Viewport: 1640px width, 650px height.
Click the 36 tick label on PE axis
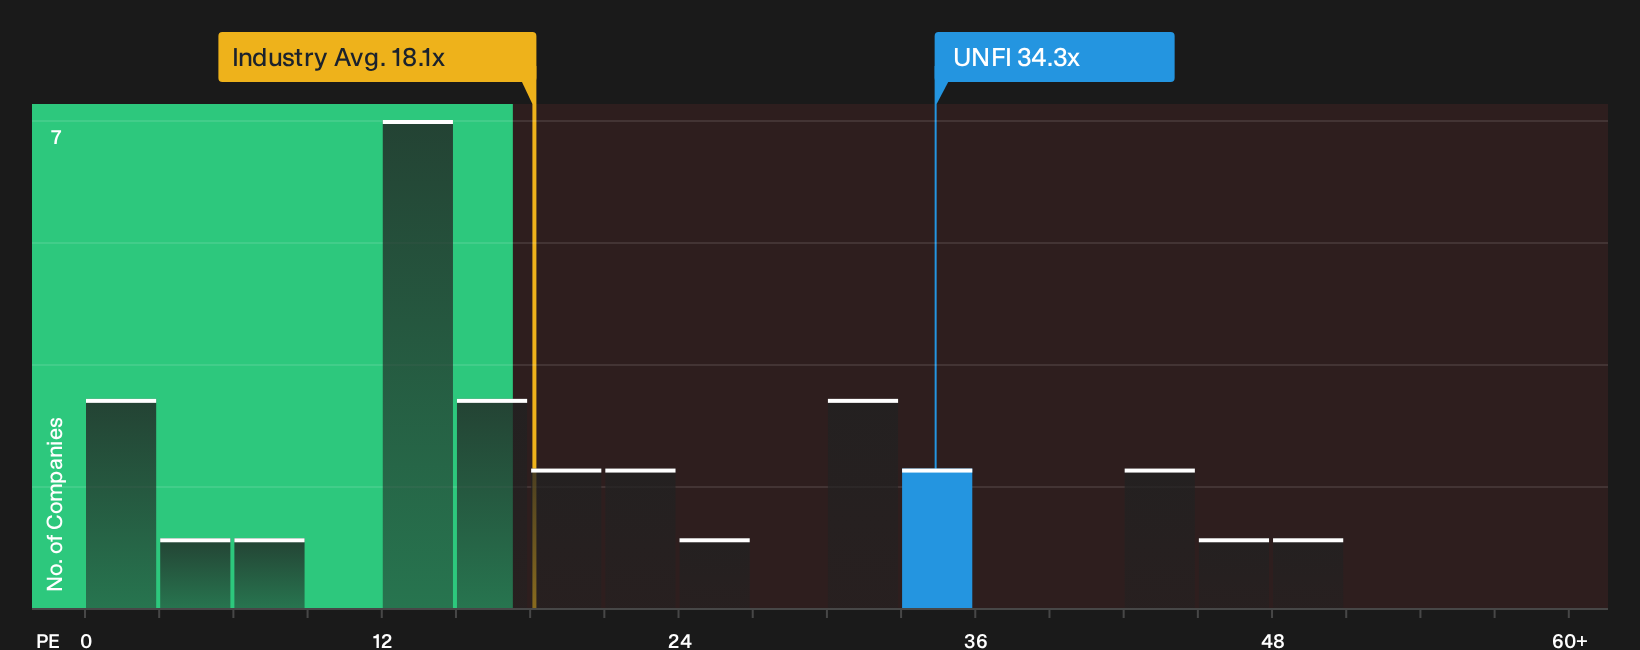[x=976, y=641]
